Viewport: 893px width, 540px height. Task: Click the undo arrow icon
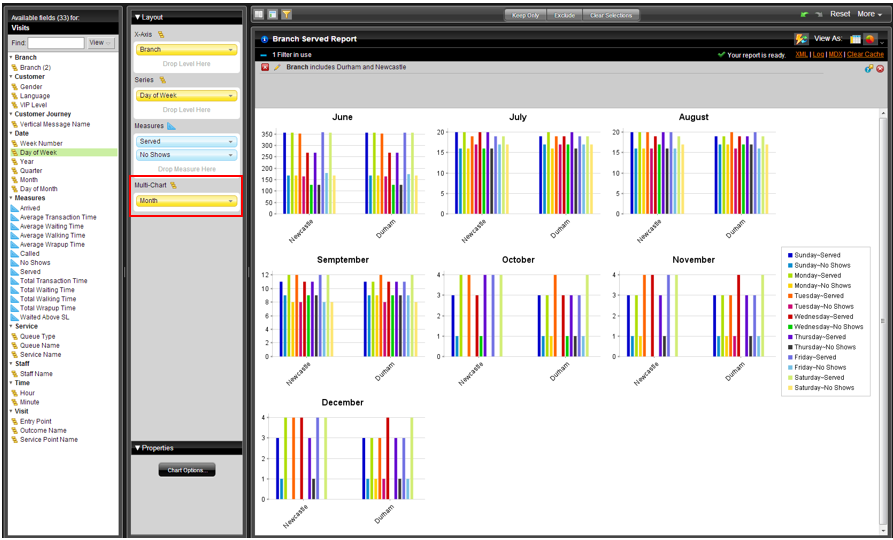click(804, 15)
